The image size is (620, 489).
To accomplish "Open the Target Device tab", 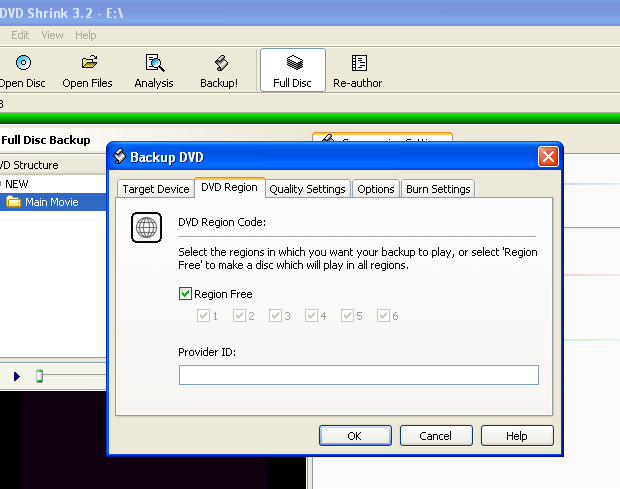I will coord(156,189).
